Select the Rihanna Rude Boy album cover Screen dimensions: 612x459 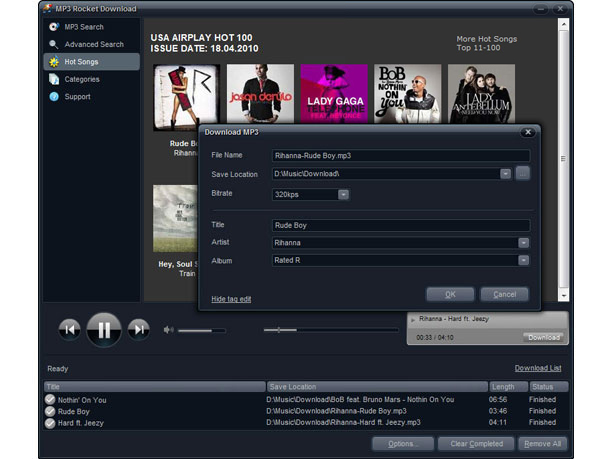[187, 97]
